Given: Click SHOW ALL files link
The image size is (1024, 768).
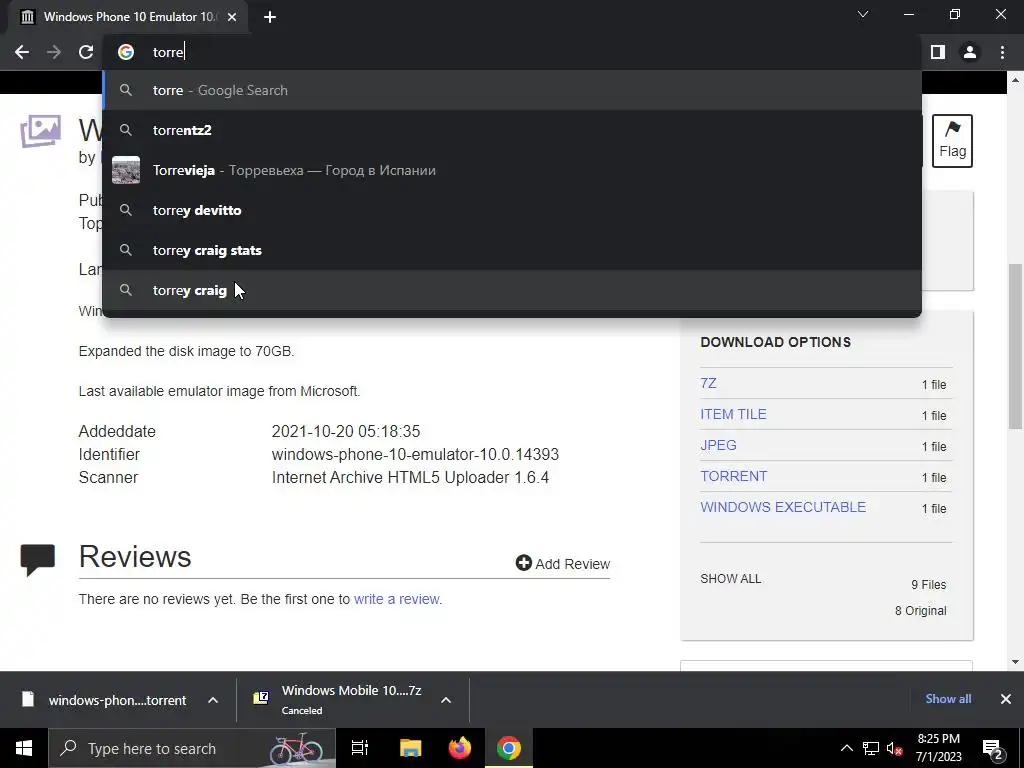Looking at the screenshot, I should pyautogui.click(x=731, y=579).
